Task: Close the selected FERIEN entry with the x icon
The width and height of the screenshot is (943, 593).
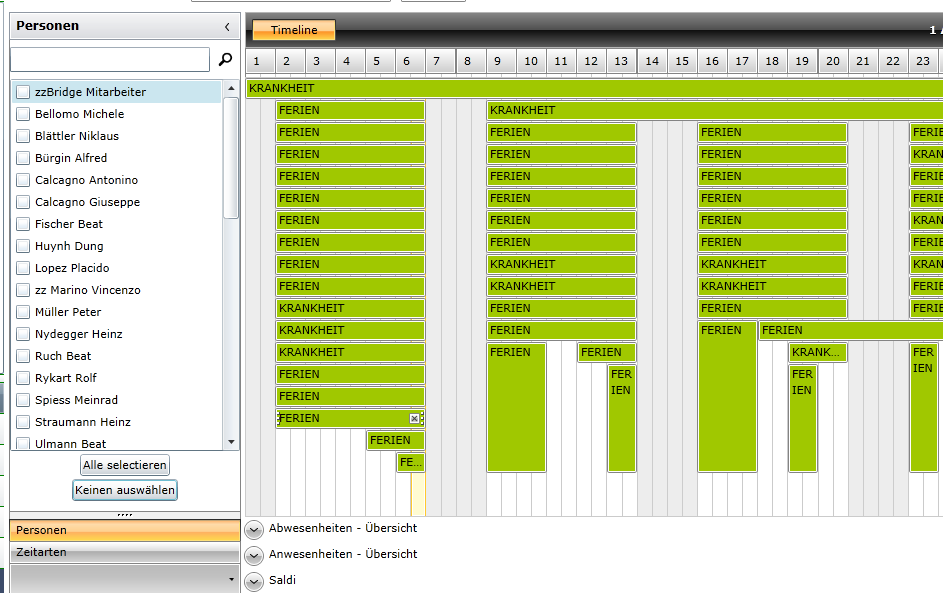Action: 414,419
